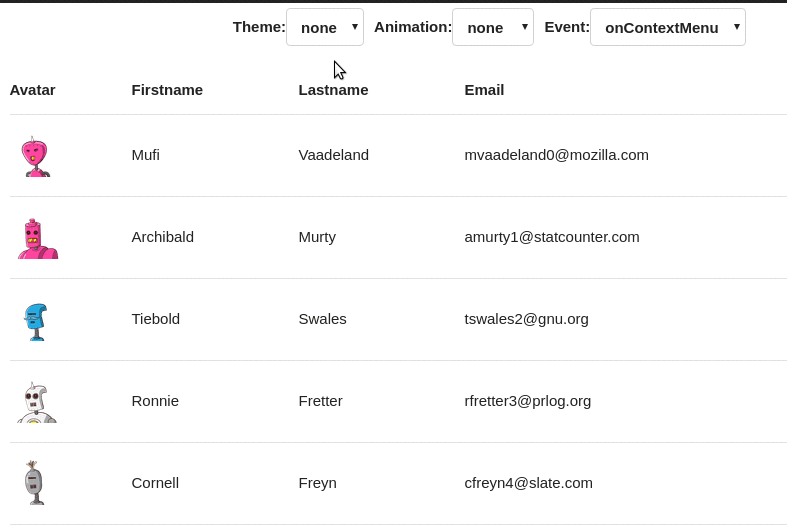Click email amurty1@statcounter.com

[552, 236]
